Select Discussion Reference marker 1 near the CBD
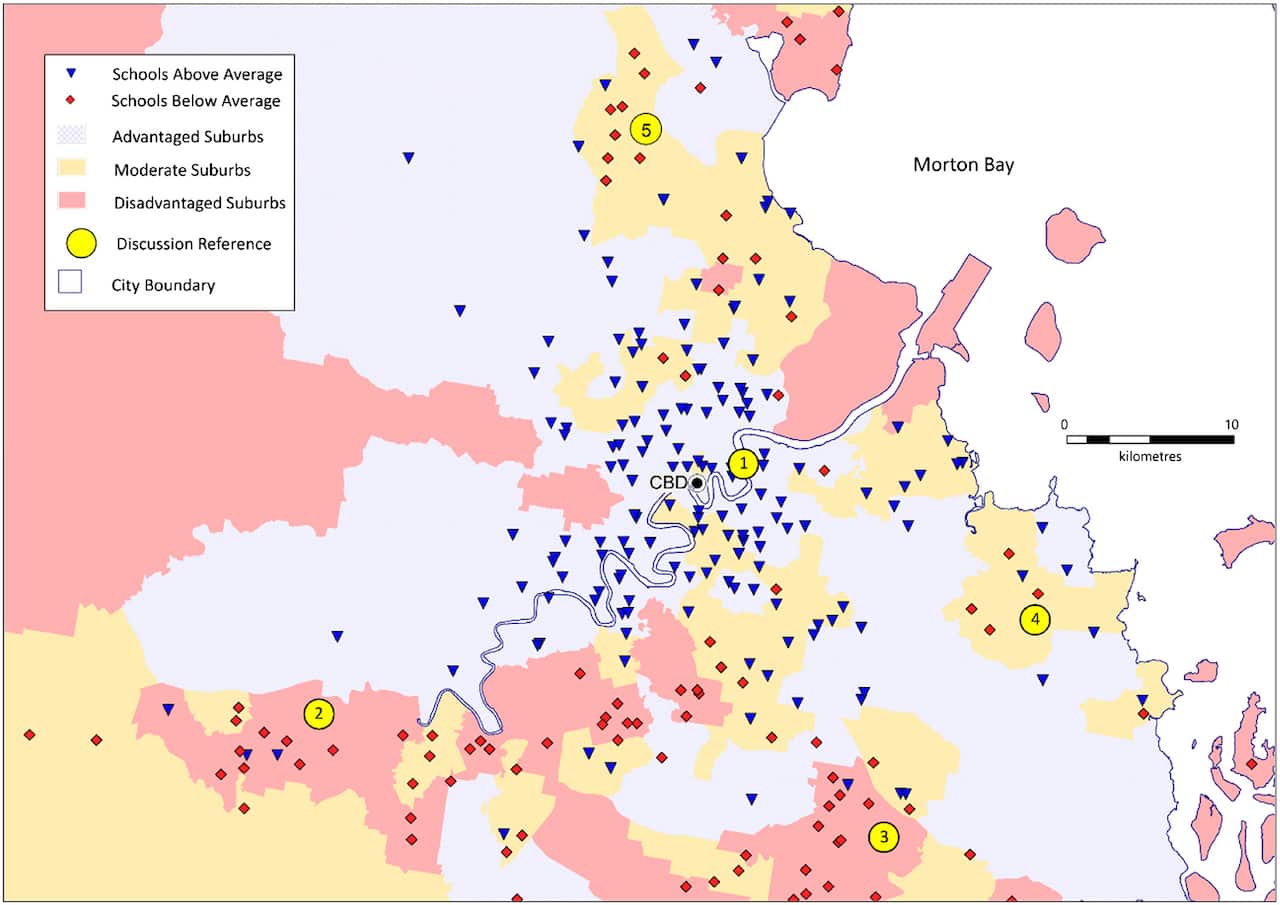1280x905 pixels. coord(744,463)
